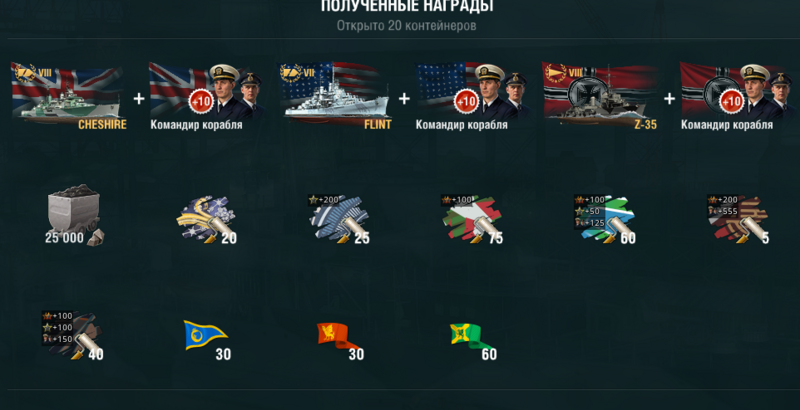
Task: Click the opened 20 containers subtitle text
Action: (x=406, y=25)
